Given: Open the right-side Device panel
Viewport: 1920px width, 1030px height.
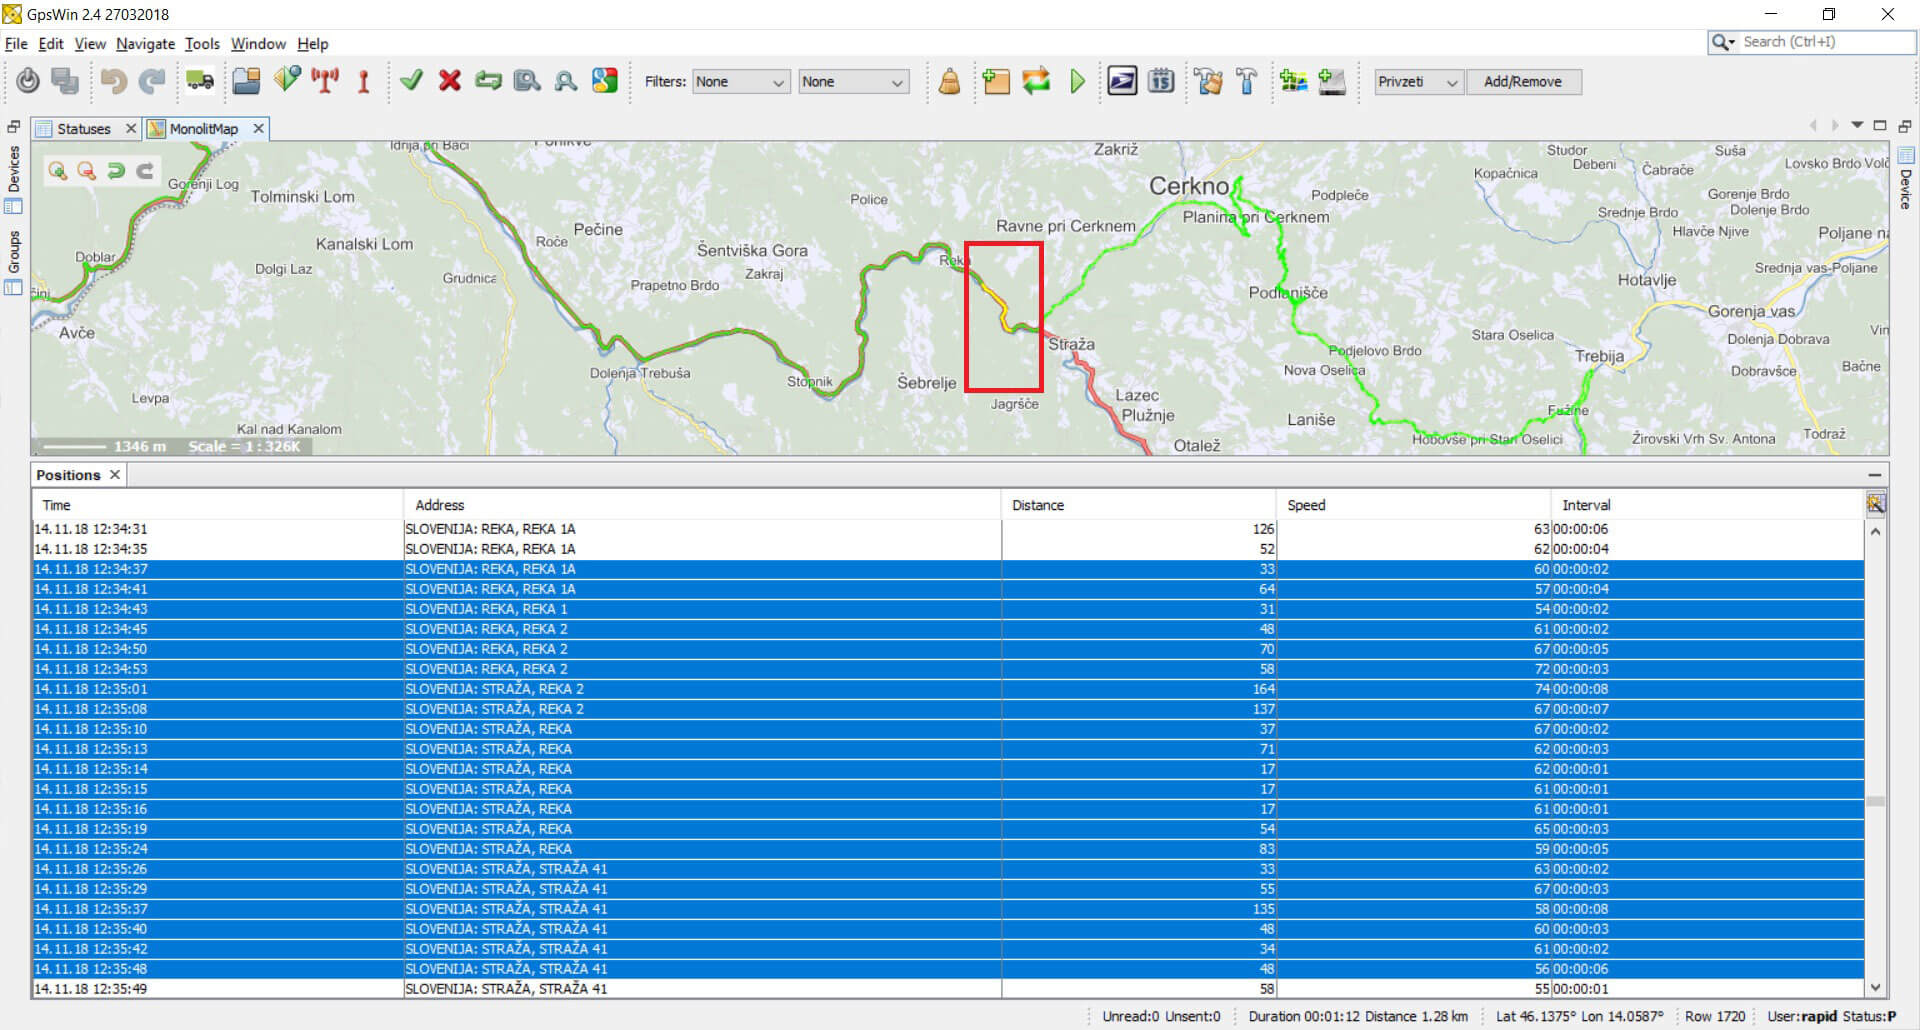Looking at the screenshot, I should pyautogui.click(x=1906, y=180).
